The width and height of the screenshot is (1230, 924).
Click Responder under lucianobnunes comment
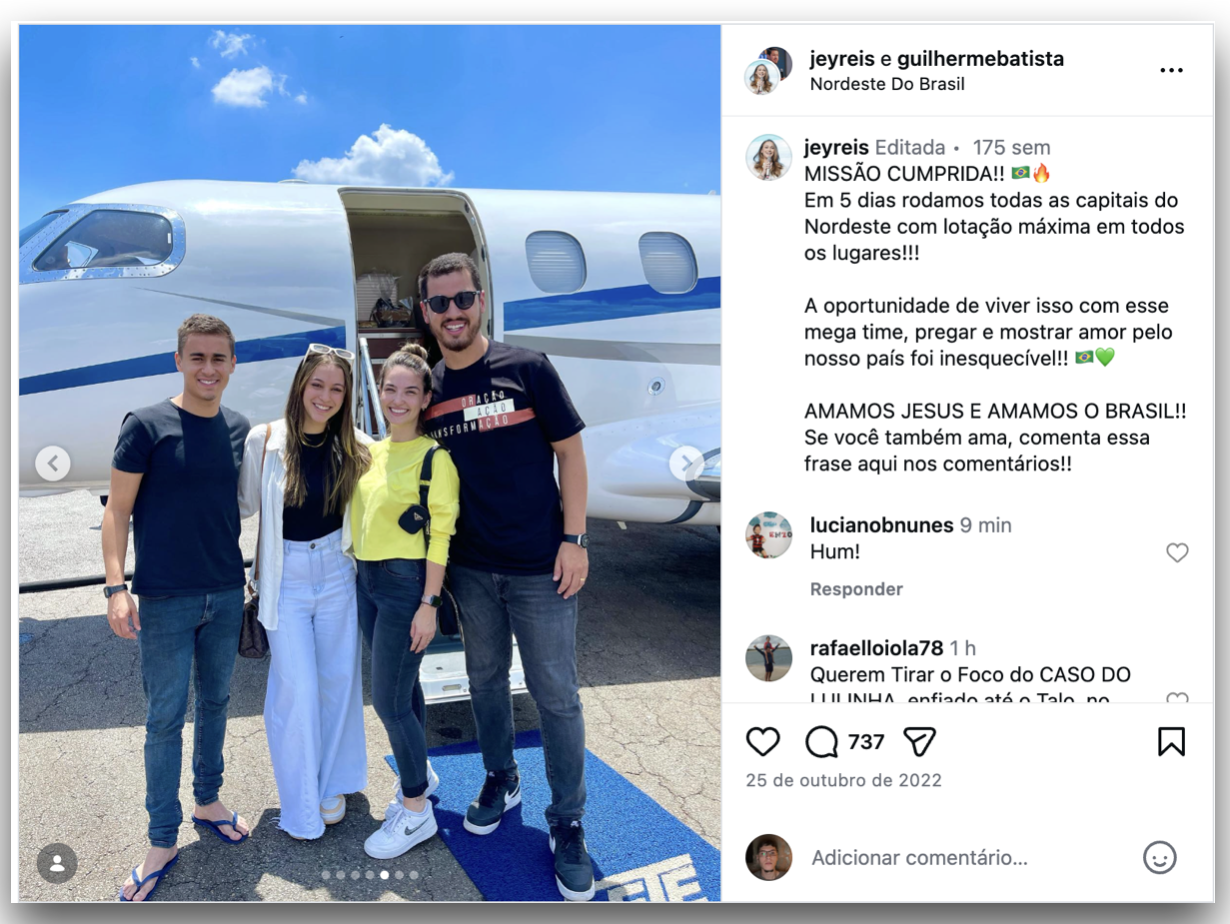(x=856, y=589)
